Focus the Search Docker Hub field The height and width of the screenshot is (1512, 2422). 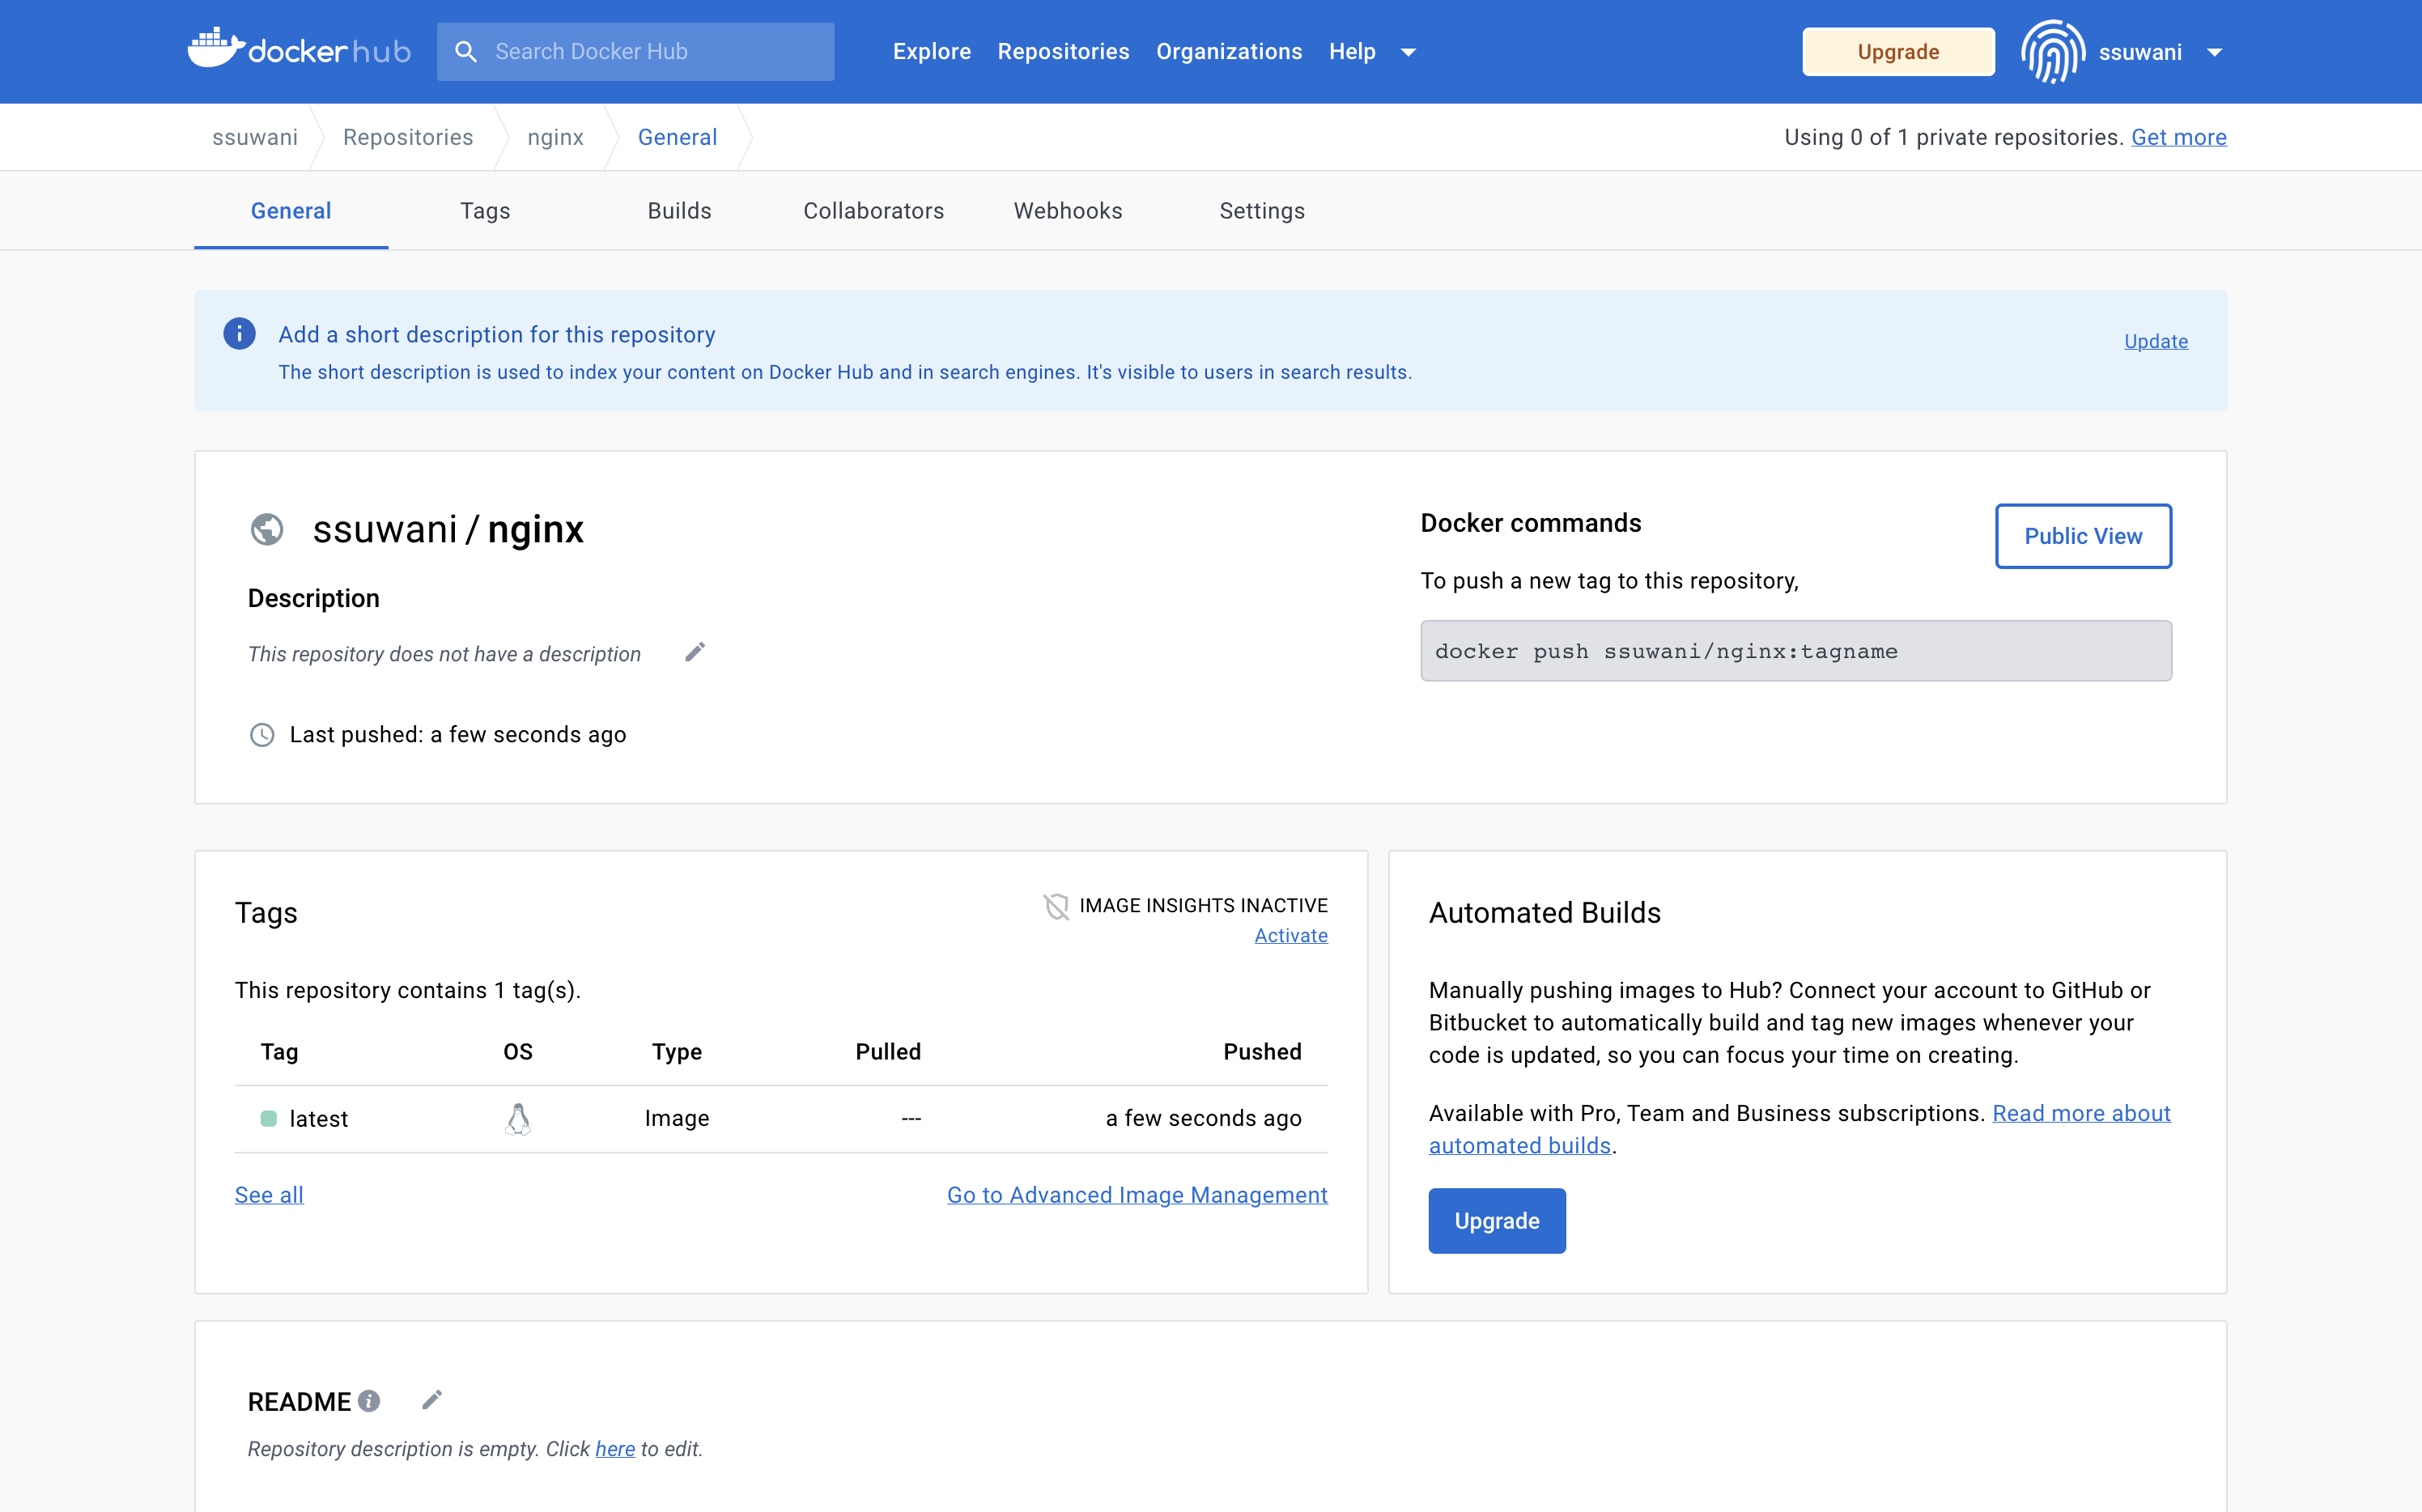click(x=635, y=52)
